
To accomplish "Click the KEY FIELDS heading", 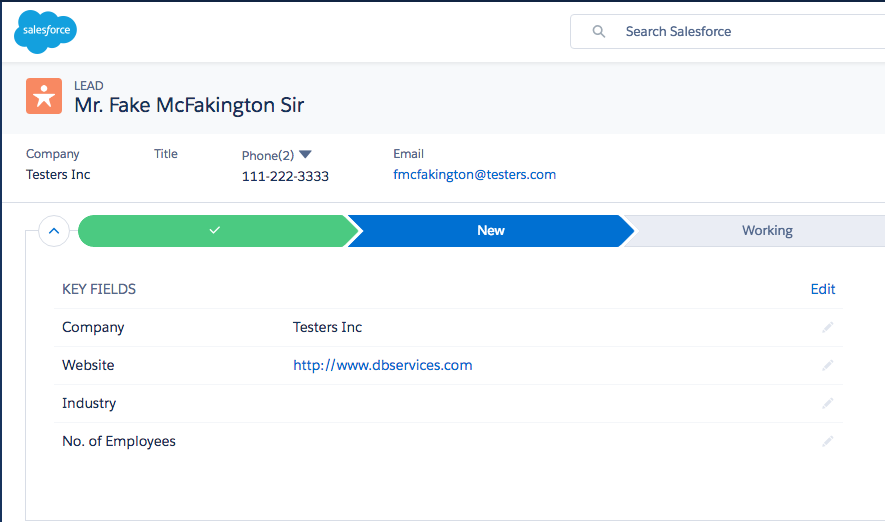I will pos(99,289).
